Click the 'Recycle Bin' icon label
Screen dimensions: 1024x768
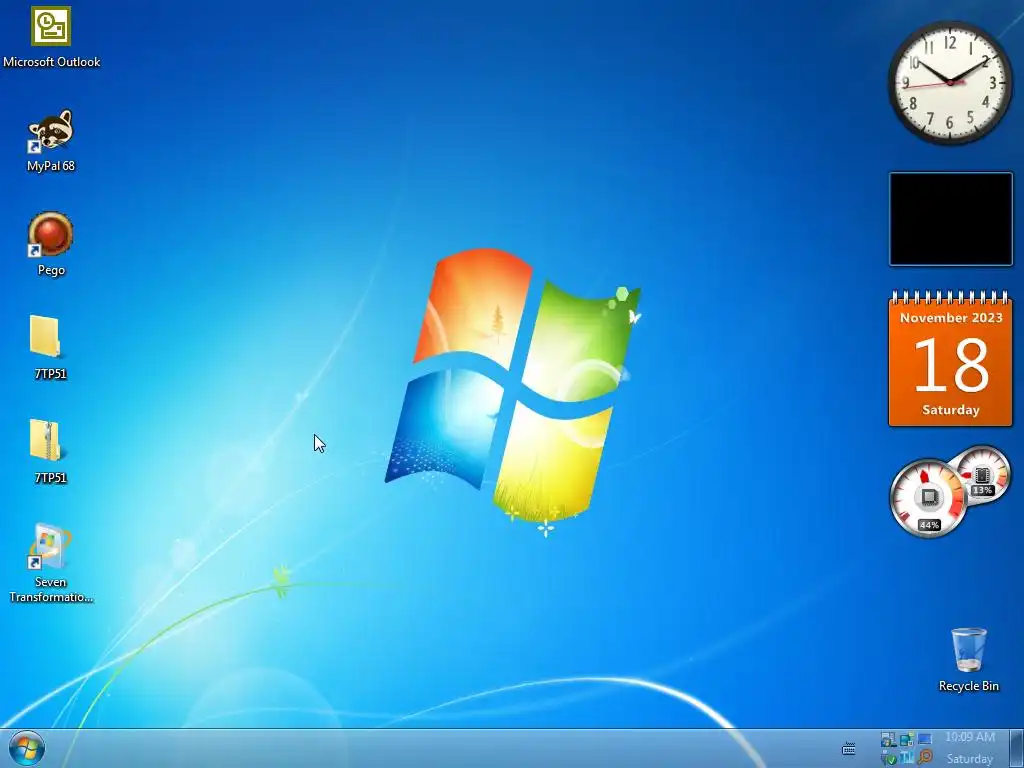tap(968, 686)
